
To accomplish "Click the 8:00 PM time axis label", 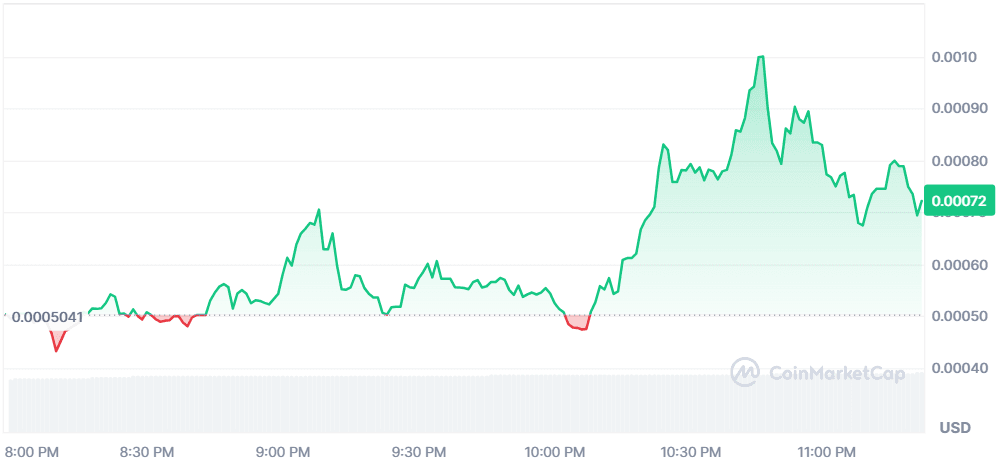I will click(x=35, y=451).
